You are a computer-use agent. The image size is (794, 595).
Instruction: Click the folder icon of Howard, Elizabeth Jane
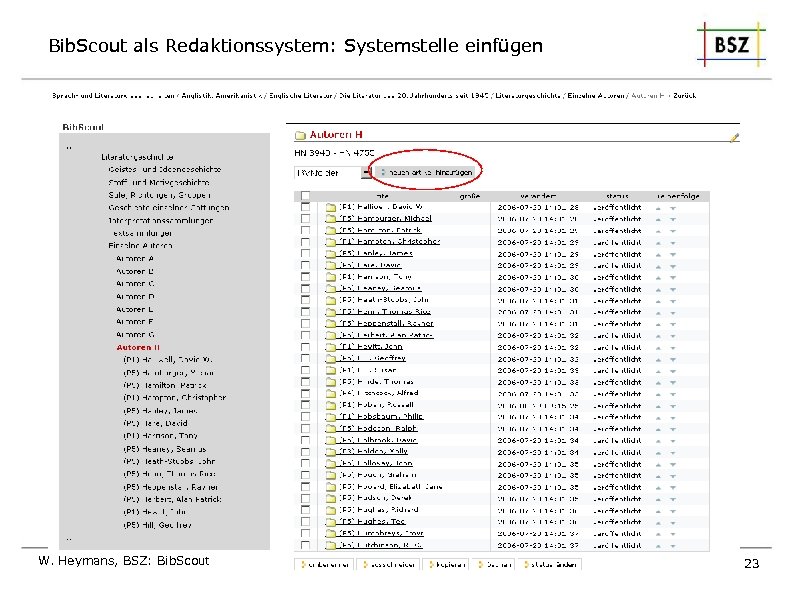click(331, 487)
